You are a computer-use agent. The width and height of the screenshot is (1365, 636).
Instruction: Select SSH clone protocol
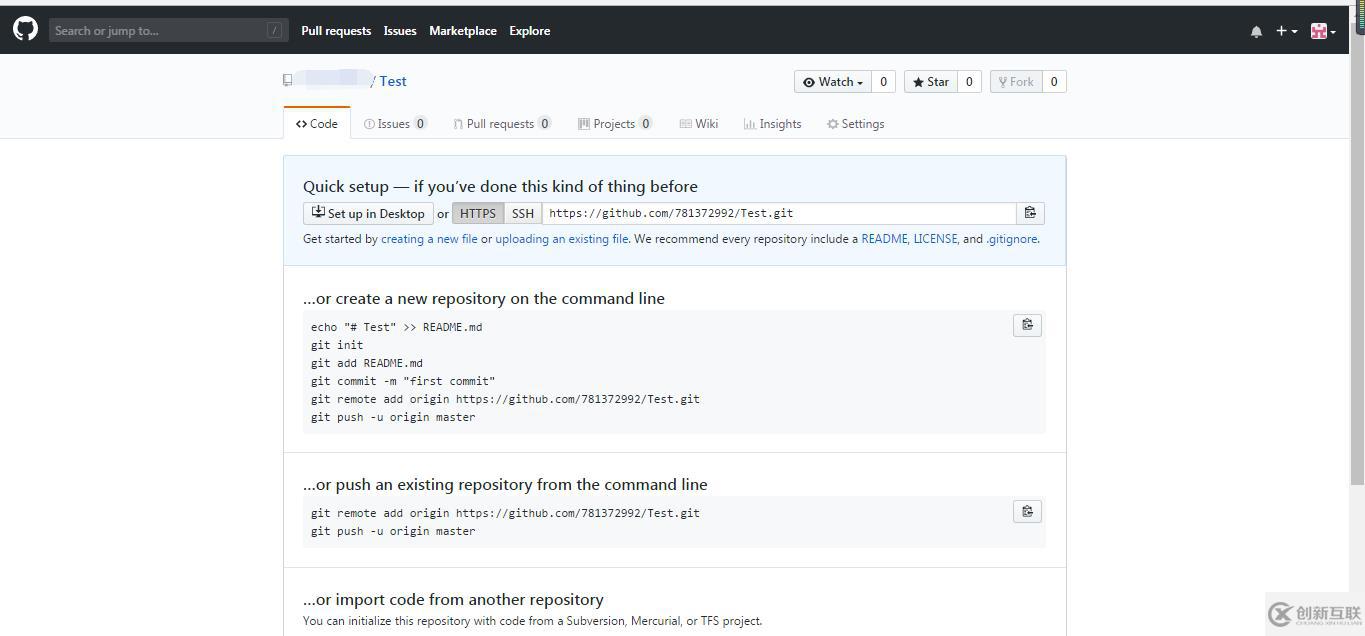click(523, 213)
